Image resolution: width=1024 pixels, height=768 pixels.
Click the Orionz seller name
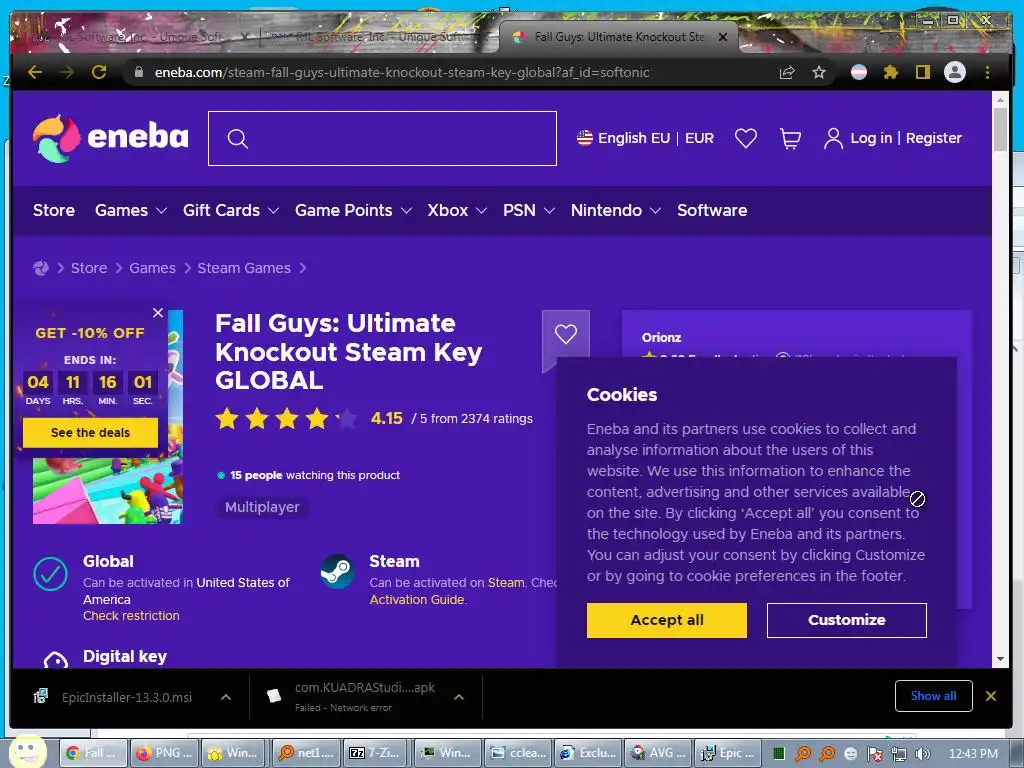[661, 338]
